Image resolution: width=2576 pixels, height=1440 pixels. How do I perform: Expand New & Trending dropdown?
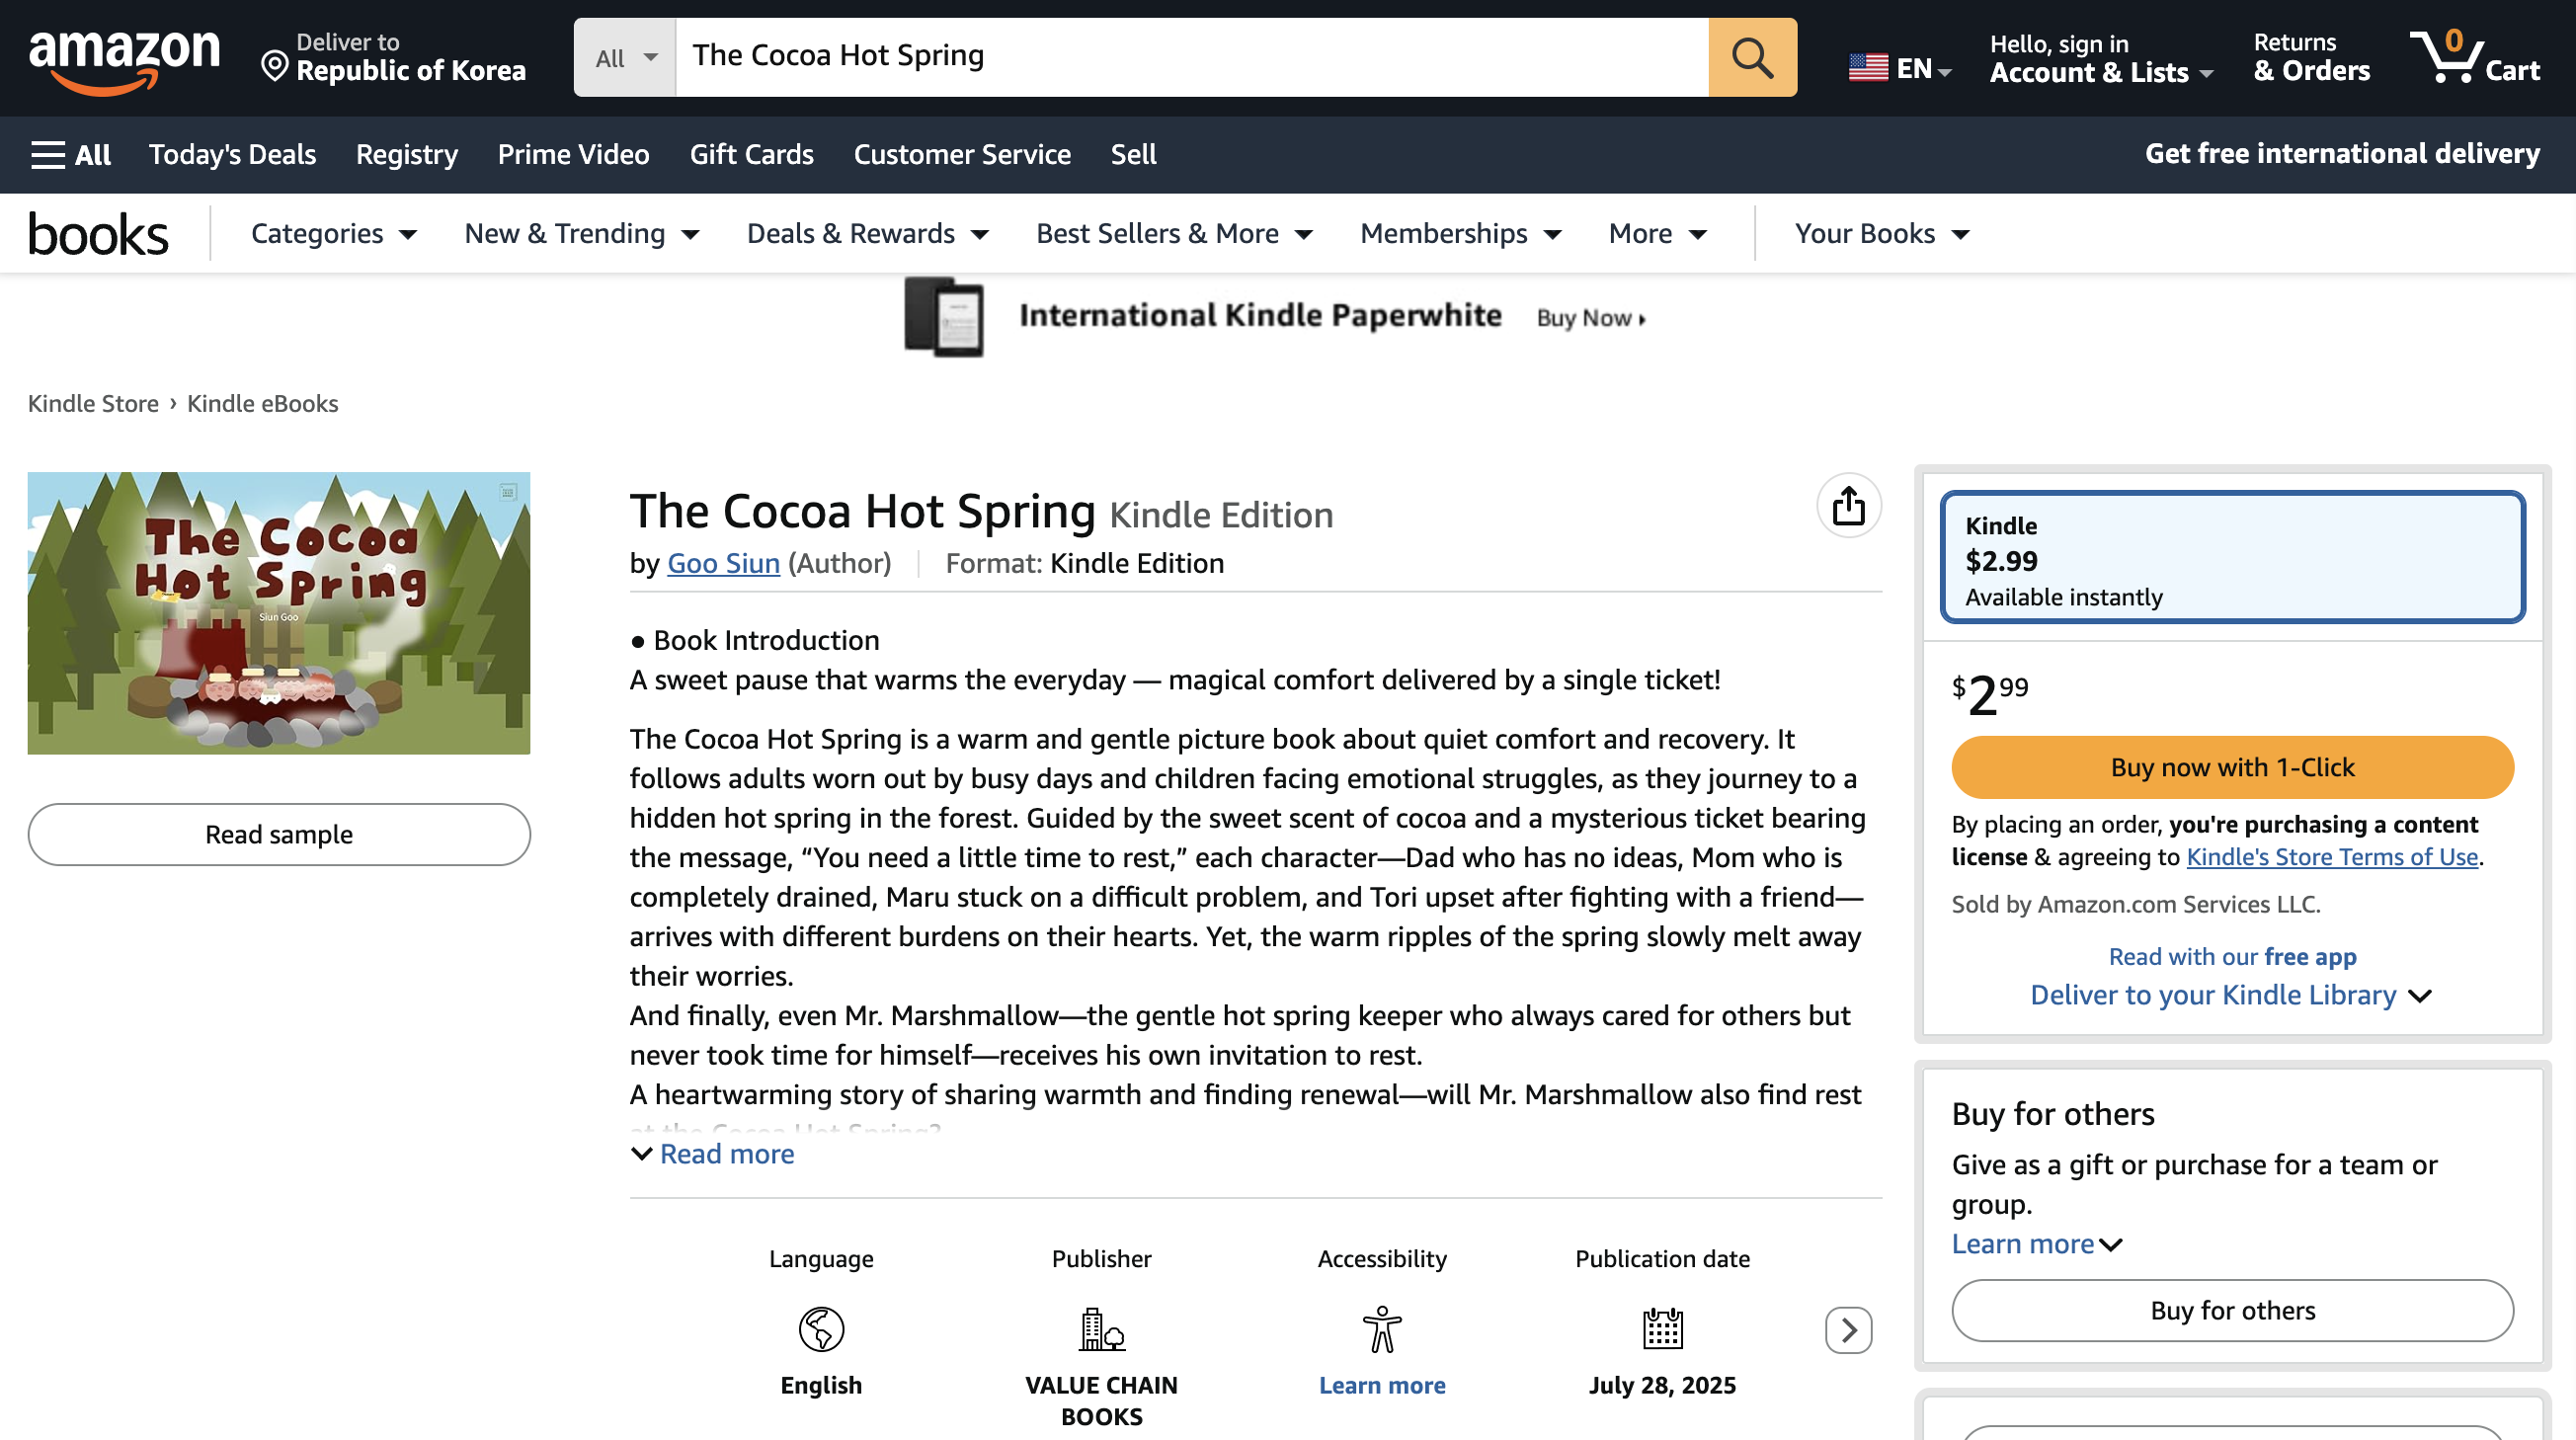click(x=582, y=234)
